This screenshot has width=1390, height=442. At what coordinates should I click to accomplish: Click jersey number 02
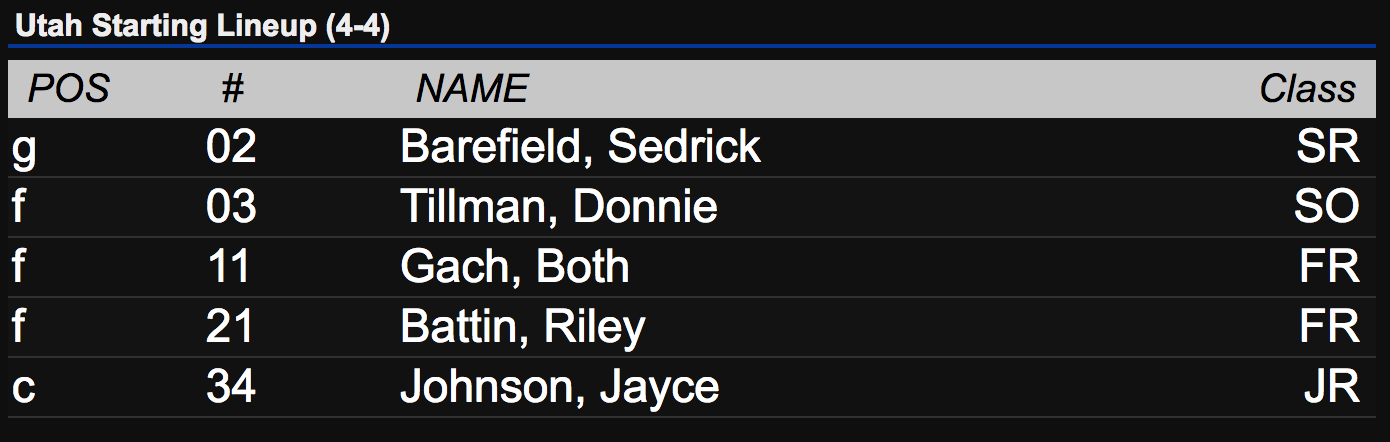tap(231, 147)
